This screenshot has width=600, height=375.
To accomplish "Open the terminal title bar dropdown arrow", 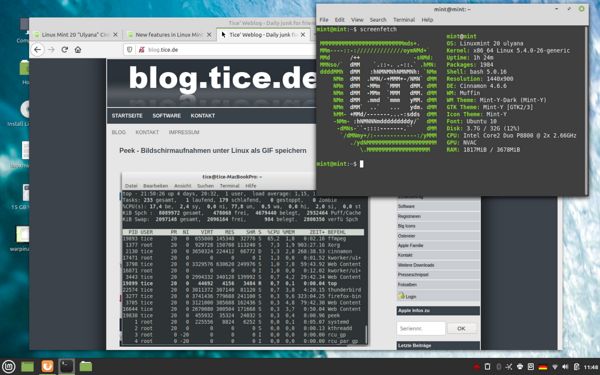I will tap(556, 8).
